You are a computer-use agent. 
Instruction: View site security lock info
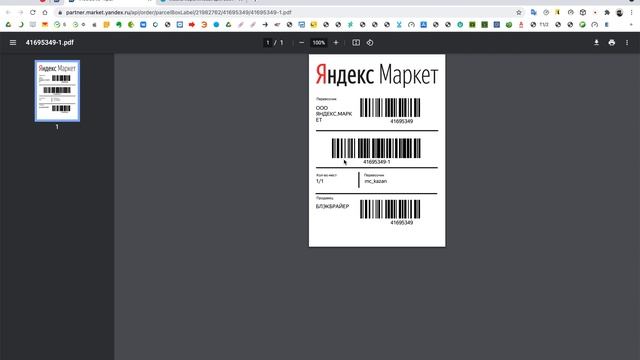(x=60, y=13)
